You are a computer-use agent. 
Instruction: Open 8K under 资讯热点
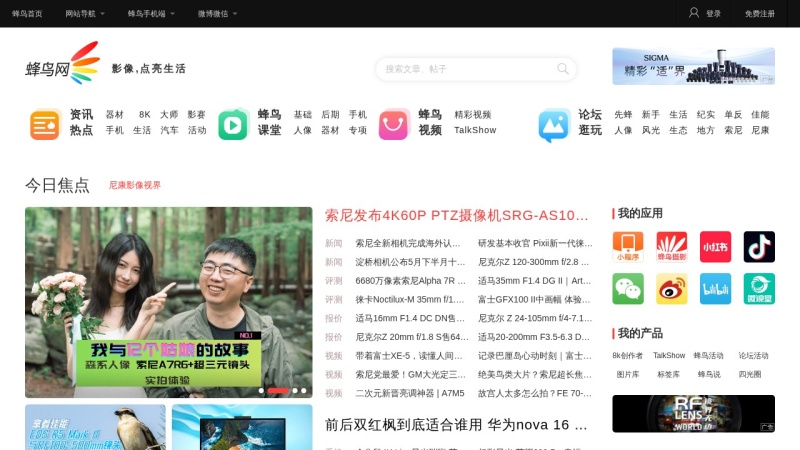(x=145, y=115)
